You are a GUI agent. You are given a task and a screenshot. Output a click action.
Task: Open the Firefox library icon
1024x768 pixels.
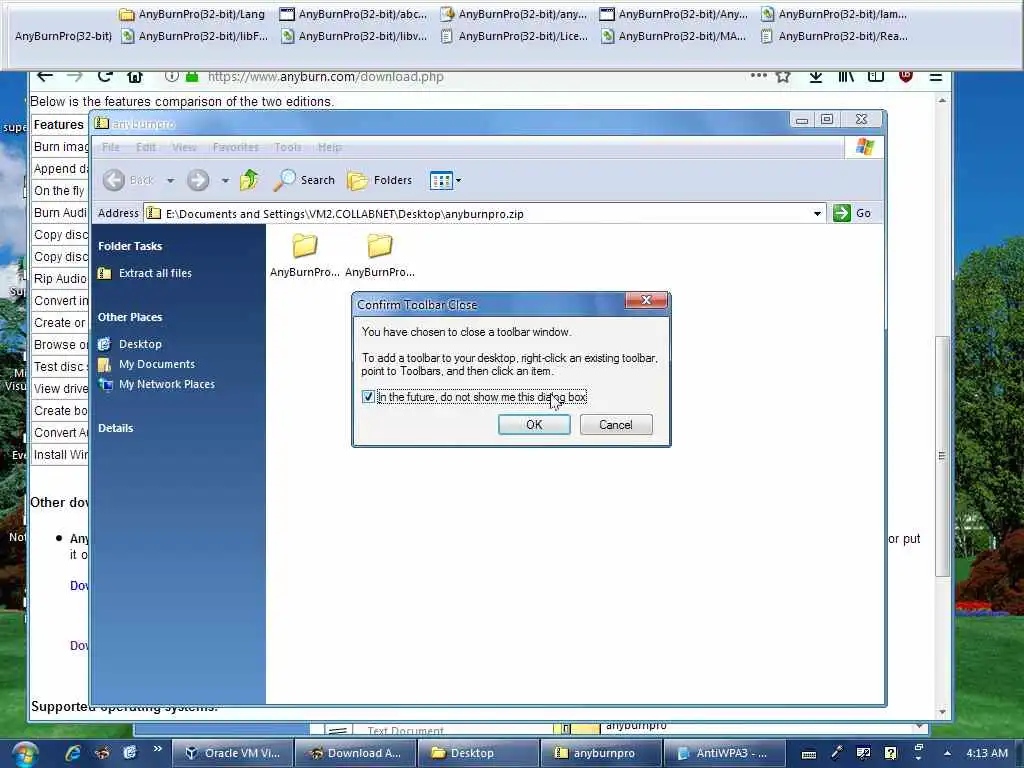(846, 76)
